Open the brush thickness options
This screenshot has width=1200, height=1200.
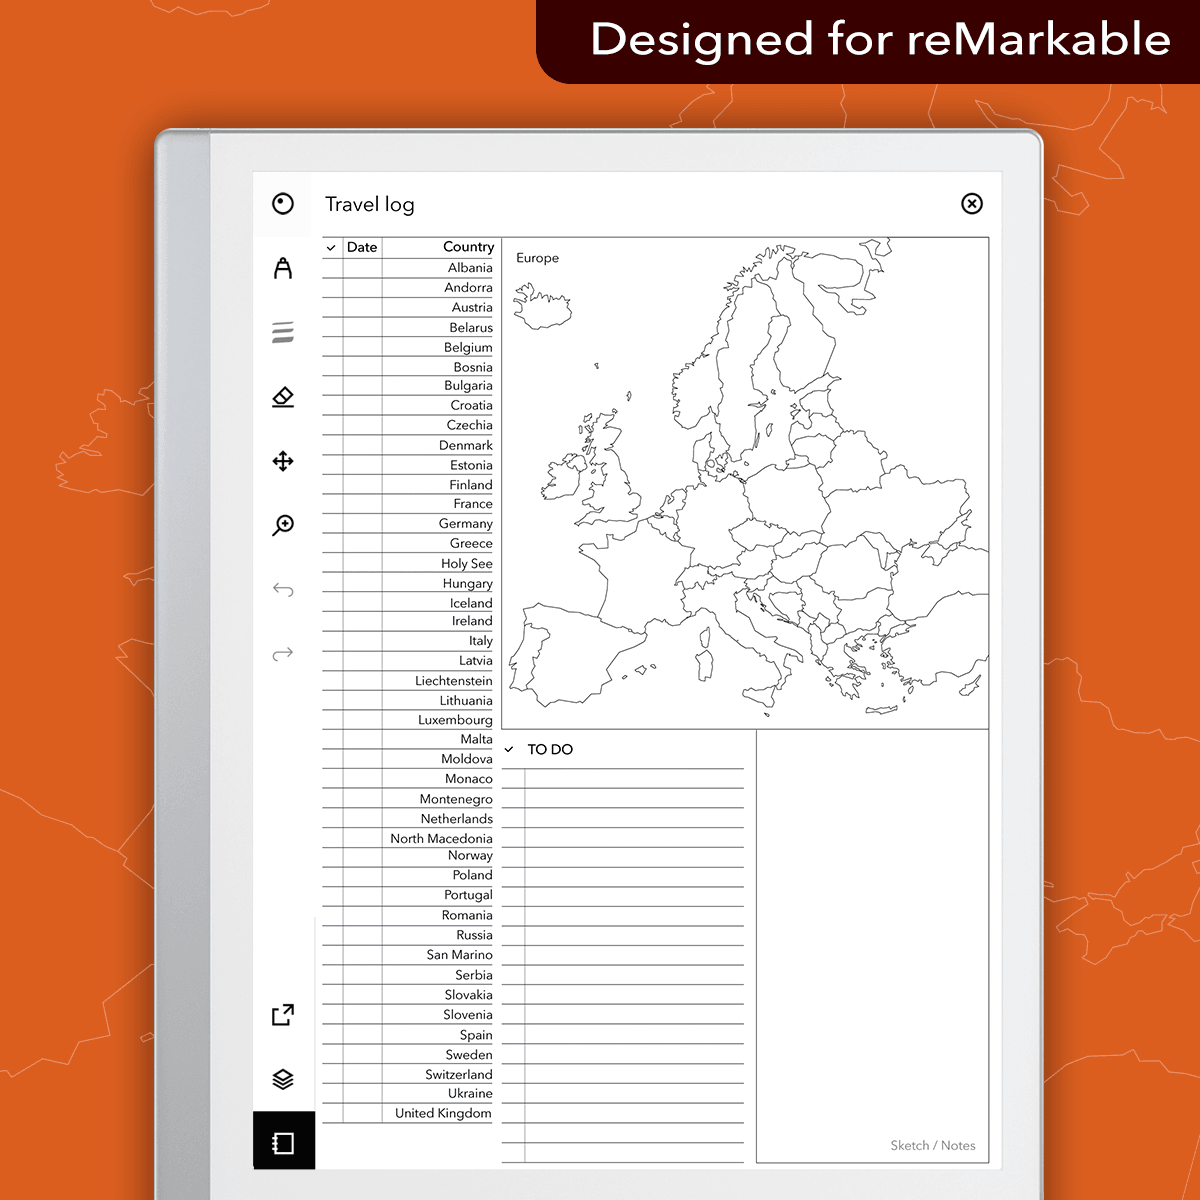pyautogui.click(x=283, y=331)
